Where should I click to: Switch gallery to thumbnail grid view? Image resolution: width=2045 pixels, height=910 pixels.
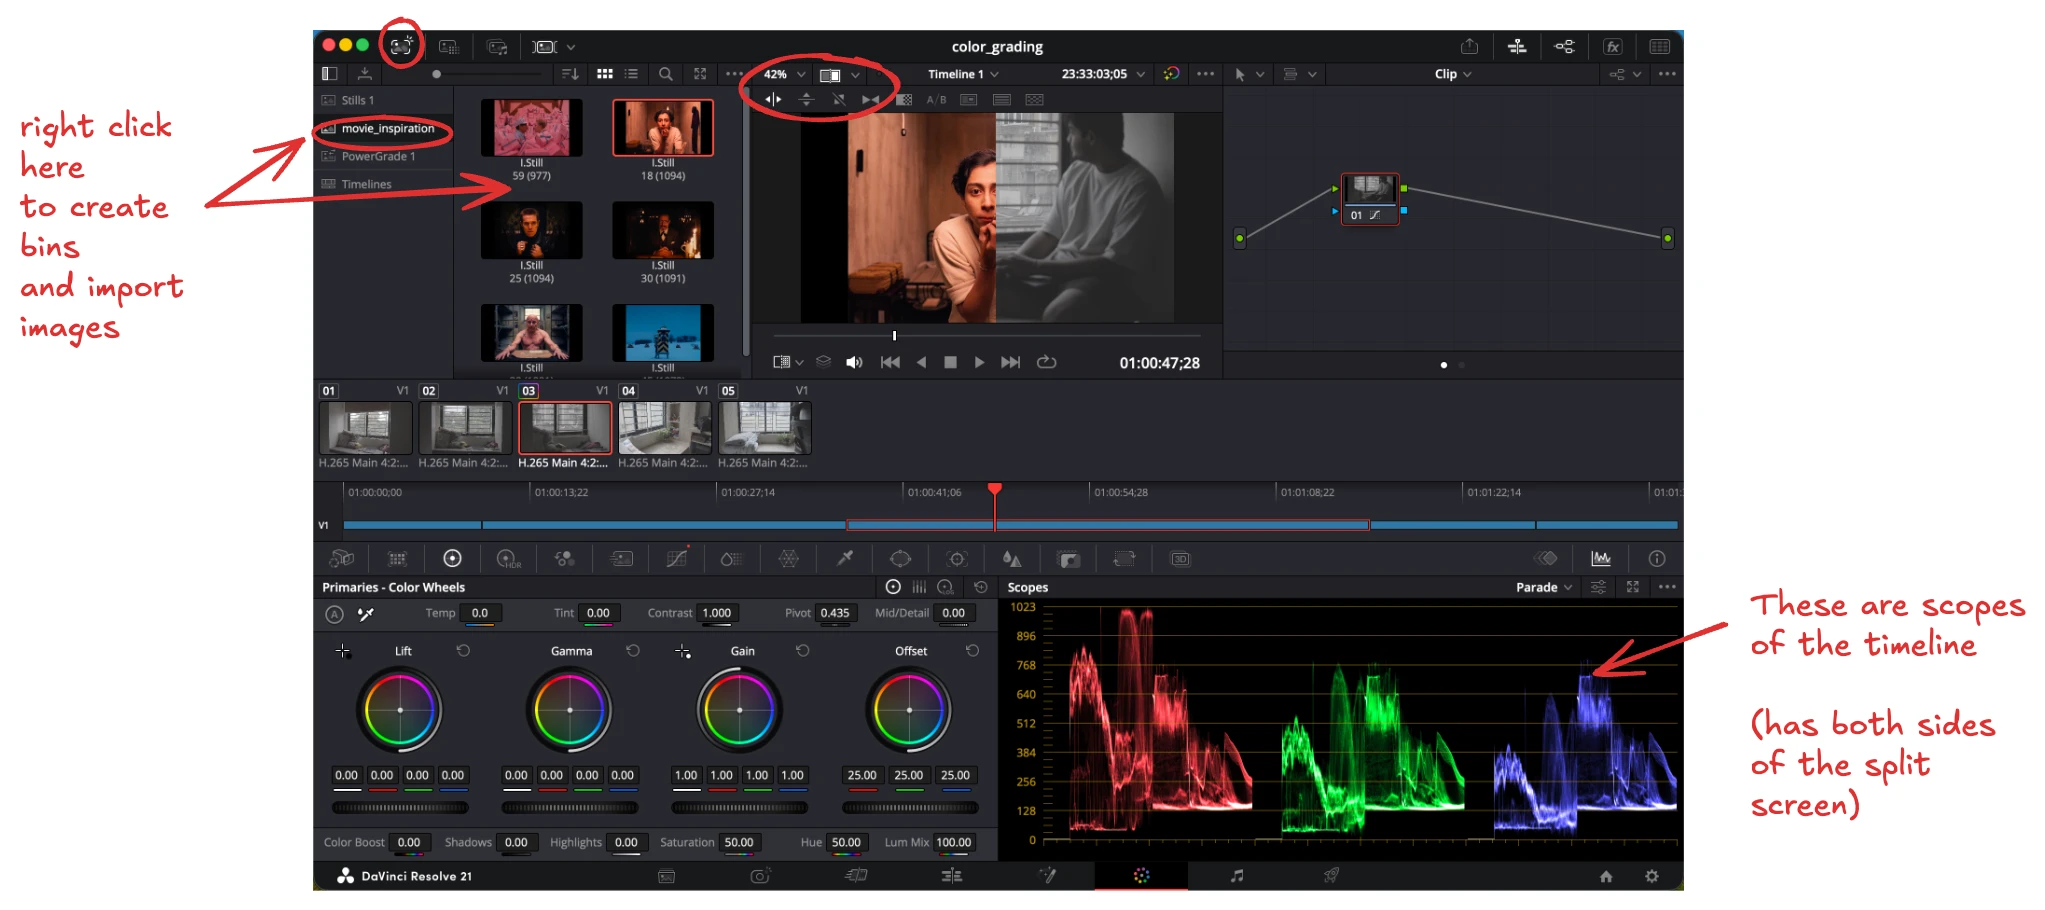tap(605, 74)
